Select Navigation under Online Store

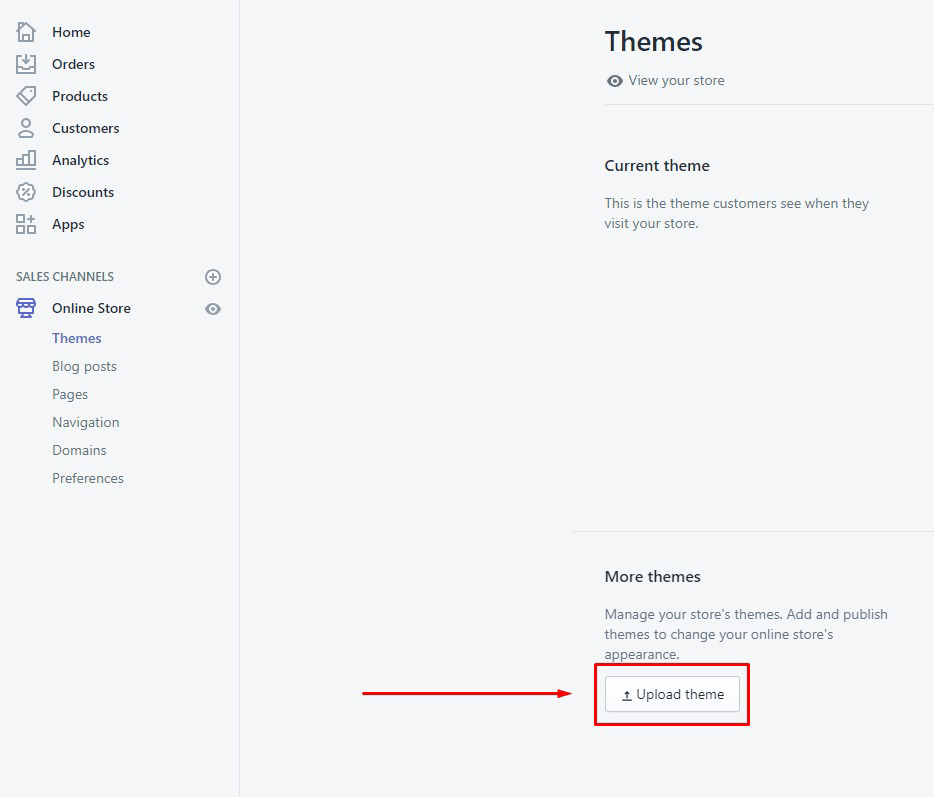pos(86,422)
